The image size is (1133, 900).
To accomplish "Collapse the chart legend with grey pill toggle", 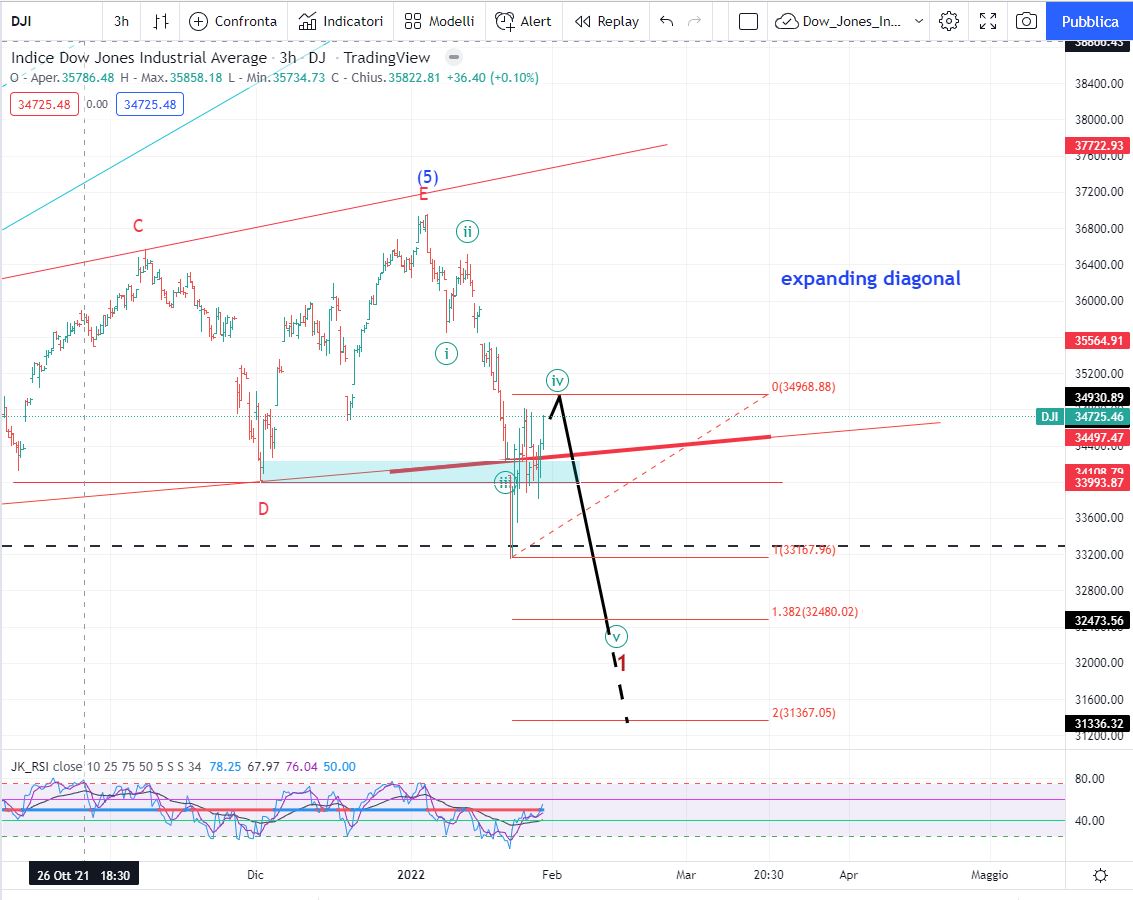I will point(454,57).
